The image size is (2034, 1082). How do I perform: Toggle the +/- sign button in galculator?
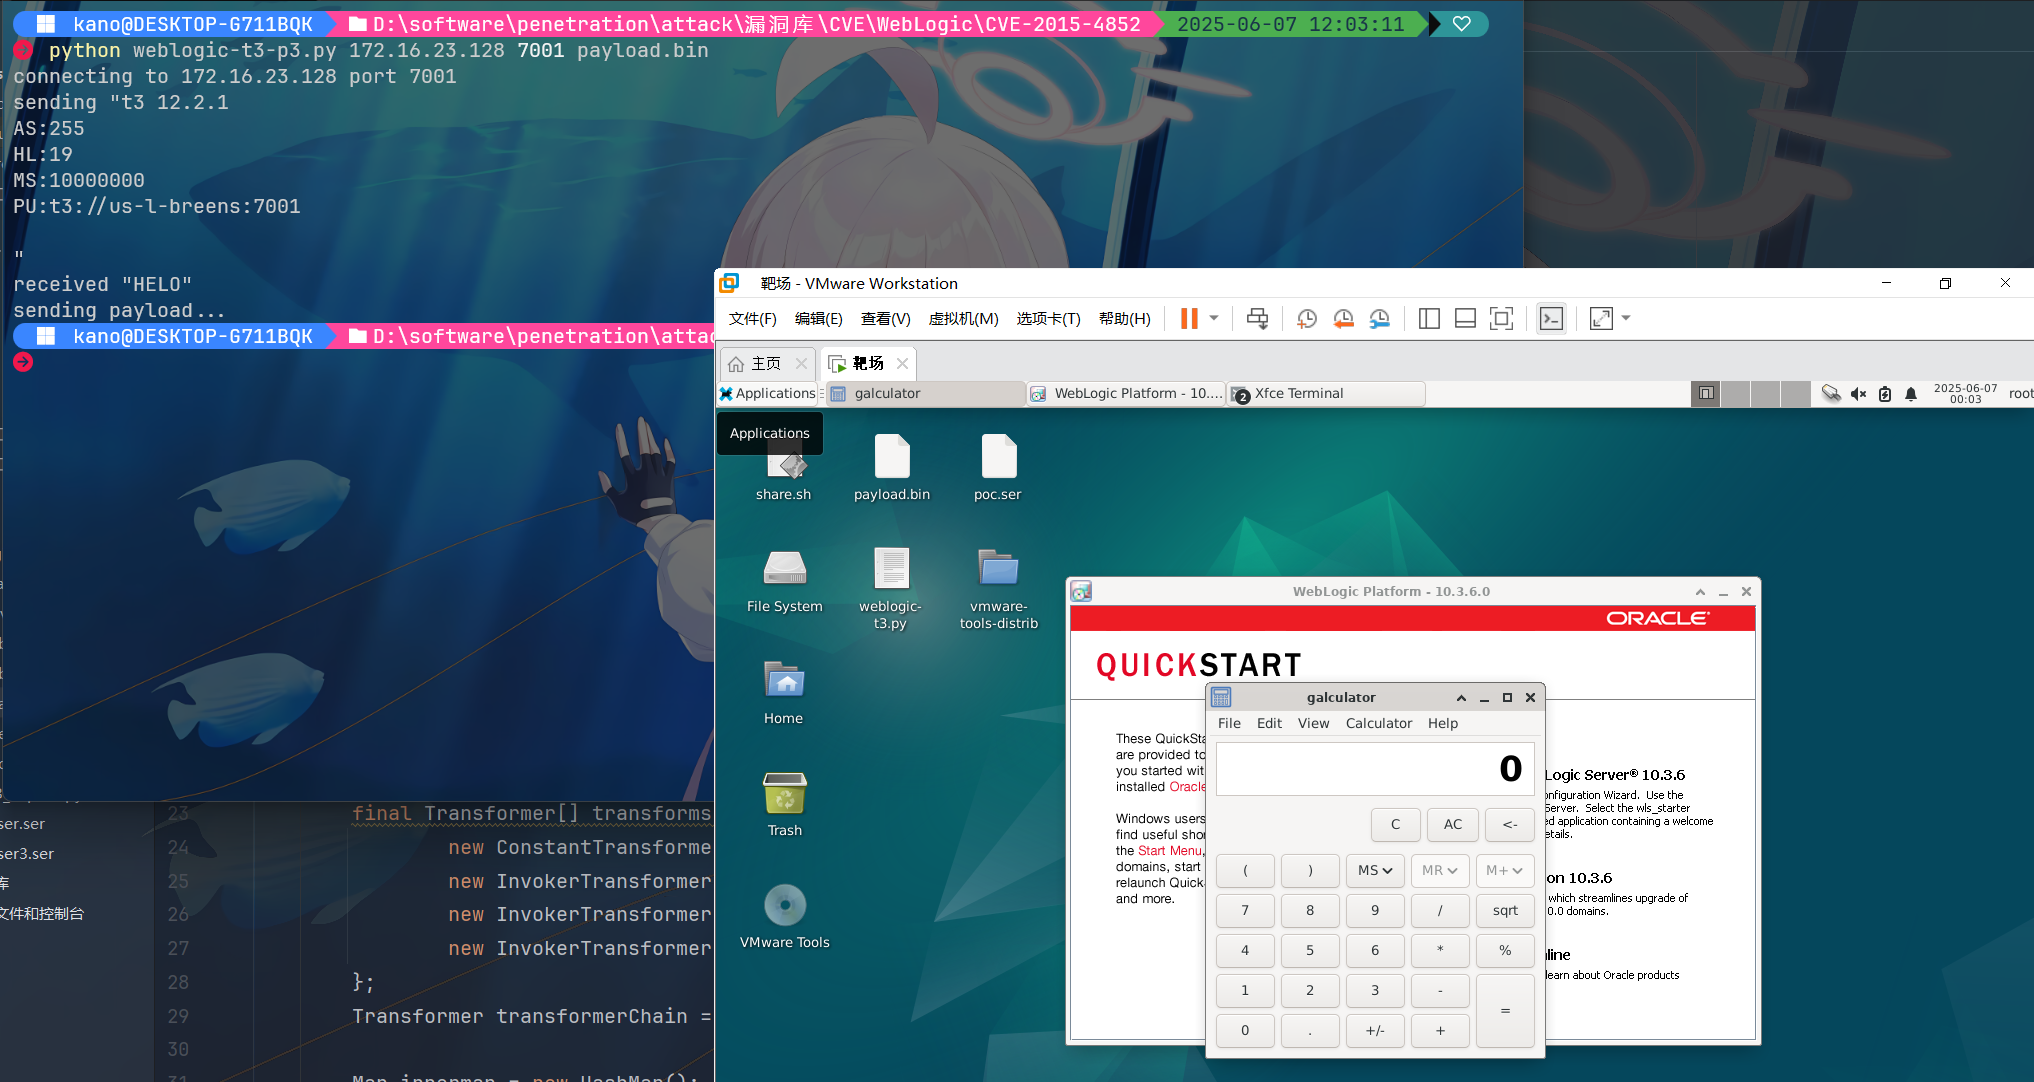click(x=1375, y=1031)
